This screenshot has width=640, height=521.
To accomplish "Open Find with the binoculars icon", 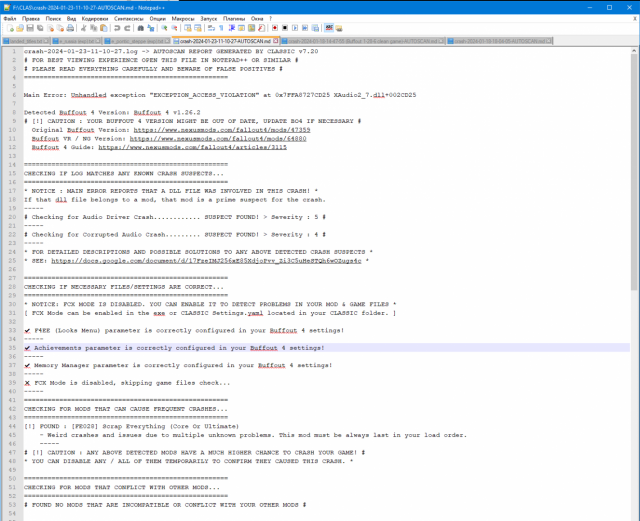I will click(x=140, y=28).
